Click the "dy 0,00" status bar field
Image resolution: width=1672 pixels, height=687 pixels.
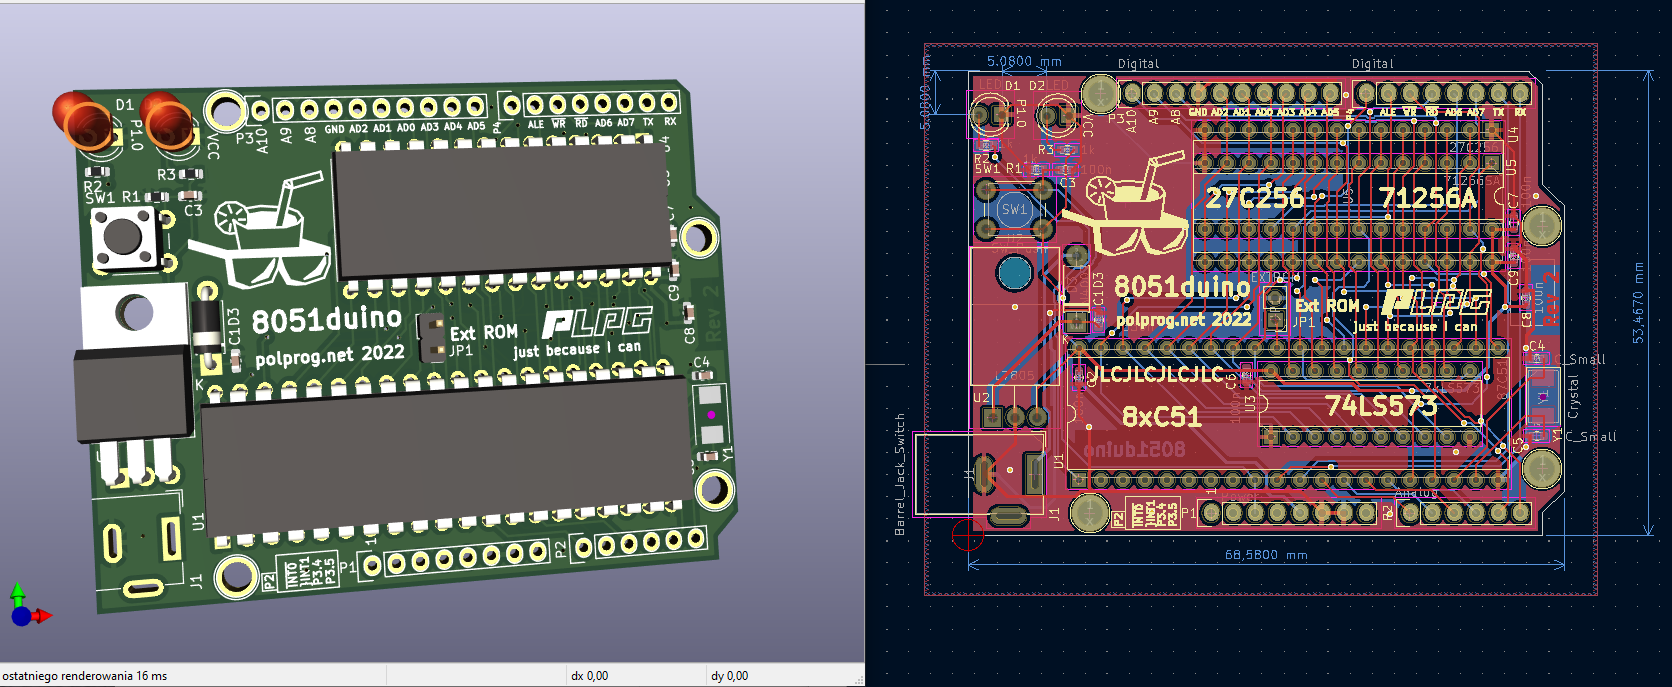[x=729, y=676]
